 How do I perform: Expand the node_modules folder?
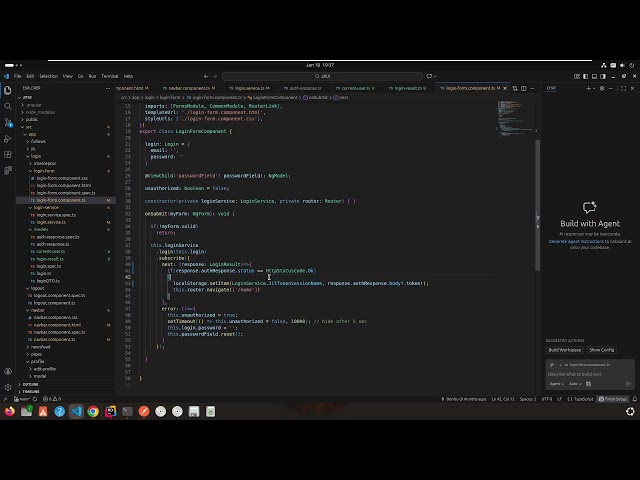(x=40, y=112)
